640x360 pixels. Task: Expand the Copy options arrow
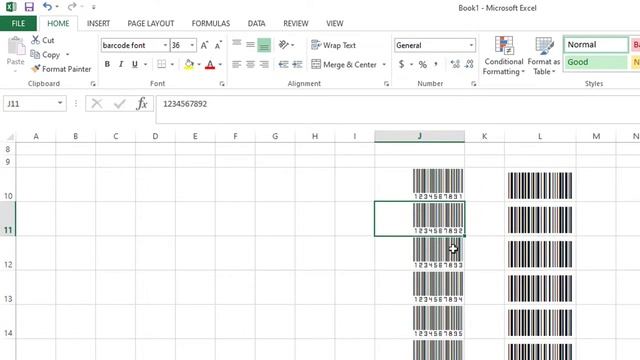tap(67, 54)
